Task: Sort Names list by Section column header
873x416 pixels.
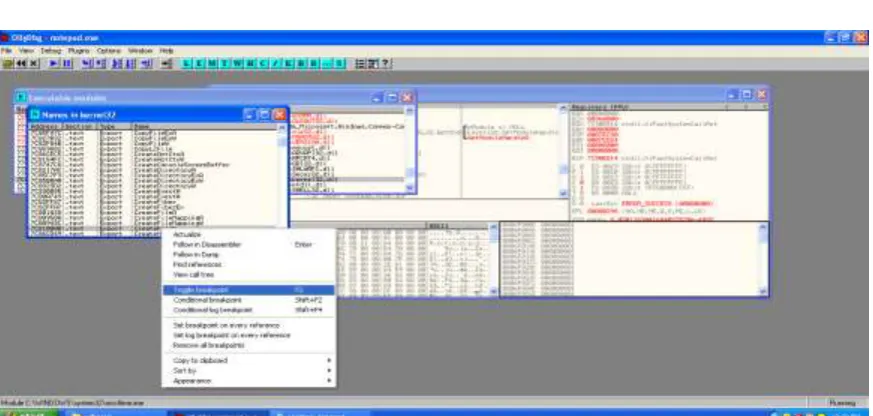Action: click(x=79, y=126)
